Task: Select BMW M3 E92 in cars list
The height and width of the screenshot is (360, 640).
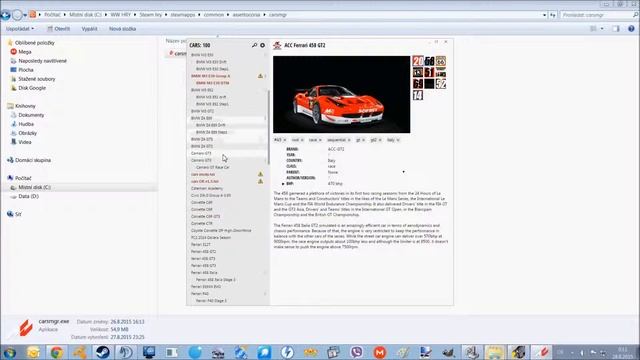Action: click(x=202, y=90)
